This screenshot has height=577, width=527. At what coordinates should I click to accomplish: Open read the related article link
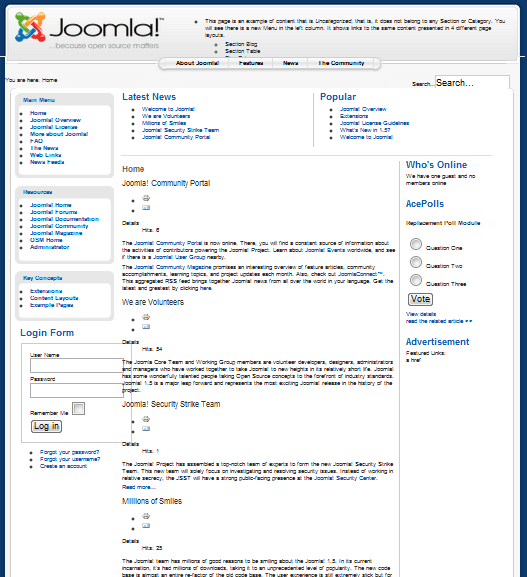coord(439,321)
